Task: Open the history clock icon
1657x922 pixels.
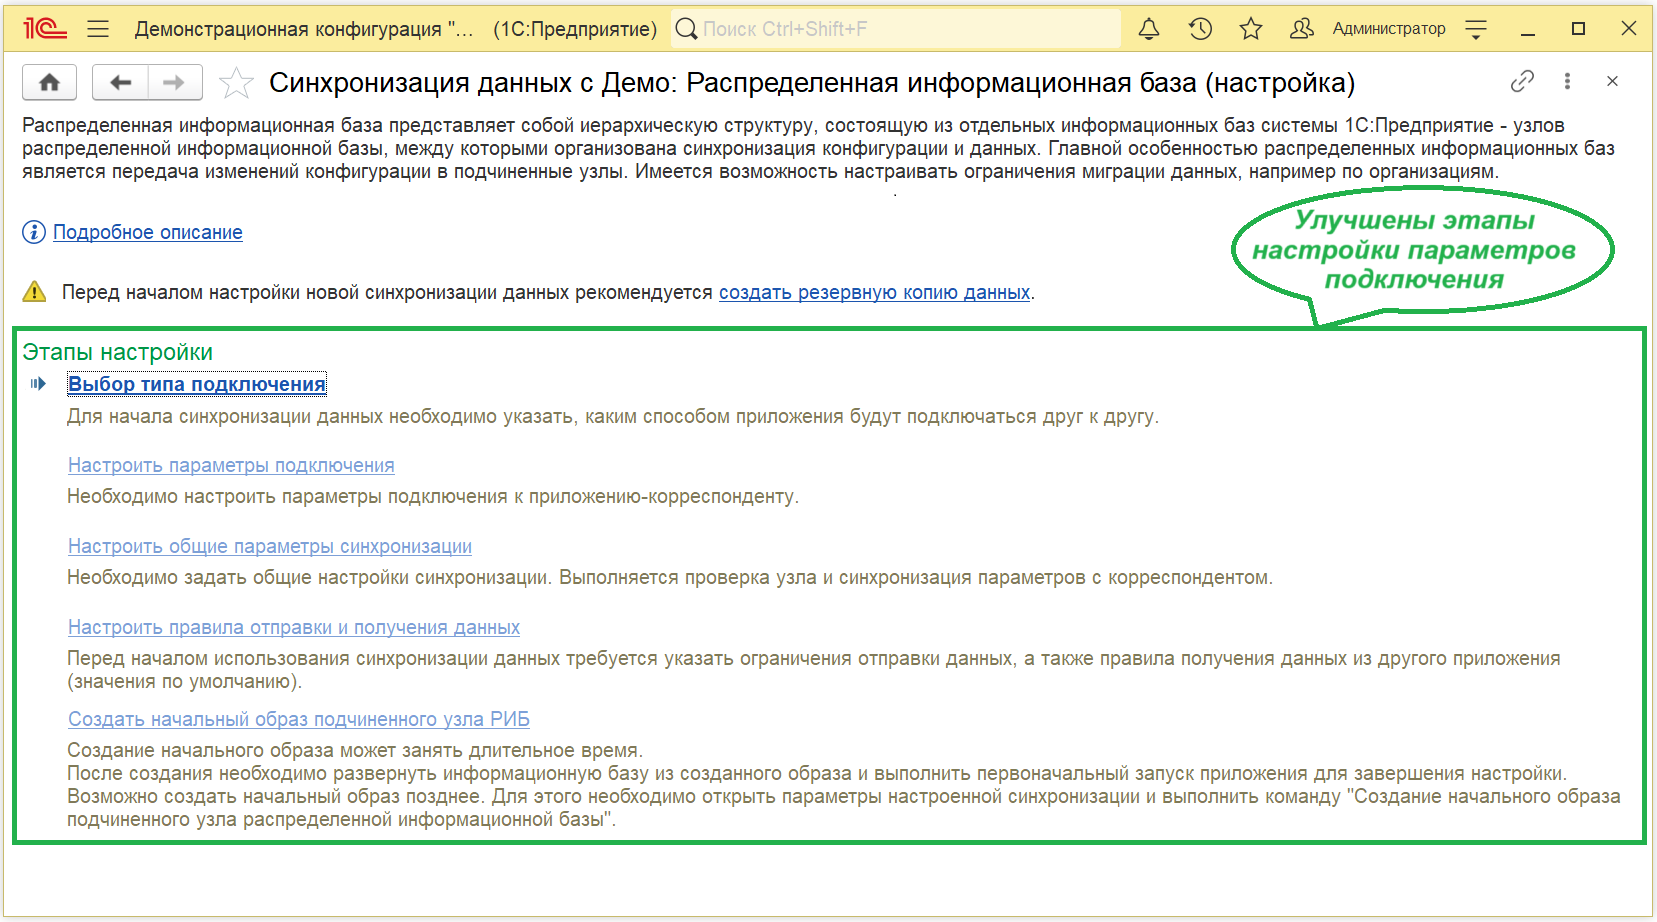Action: (1200, 29)
